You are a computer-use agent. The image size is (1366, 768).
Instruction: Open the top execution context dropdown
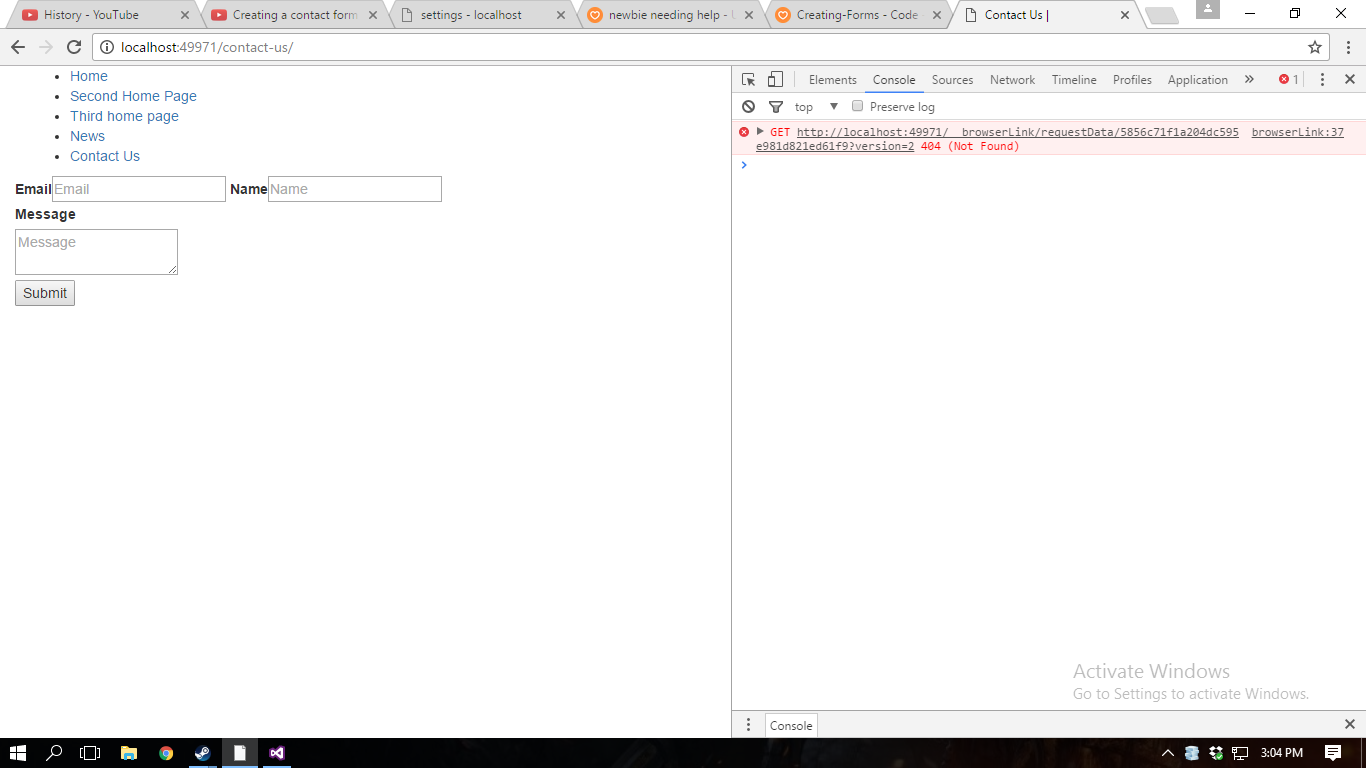click(x=817, y=107)
